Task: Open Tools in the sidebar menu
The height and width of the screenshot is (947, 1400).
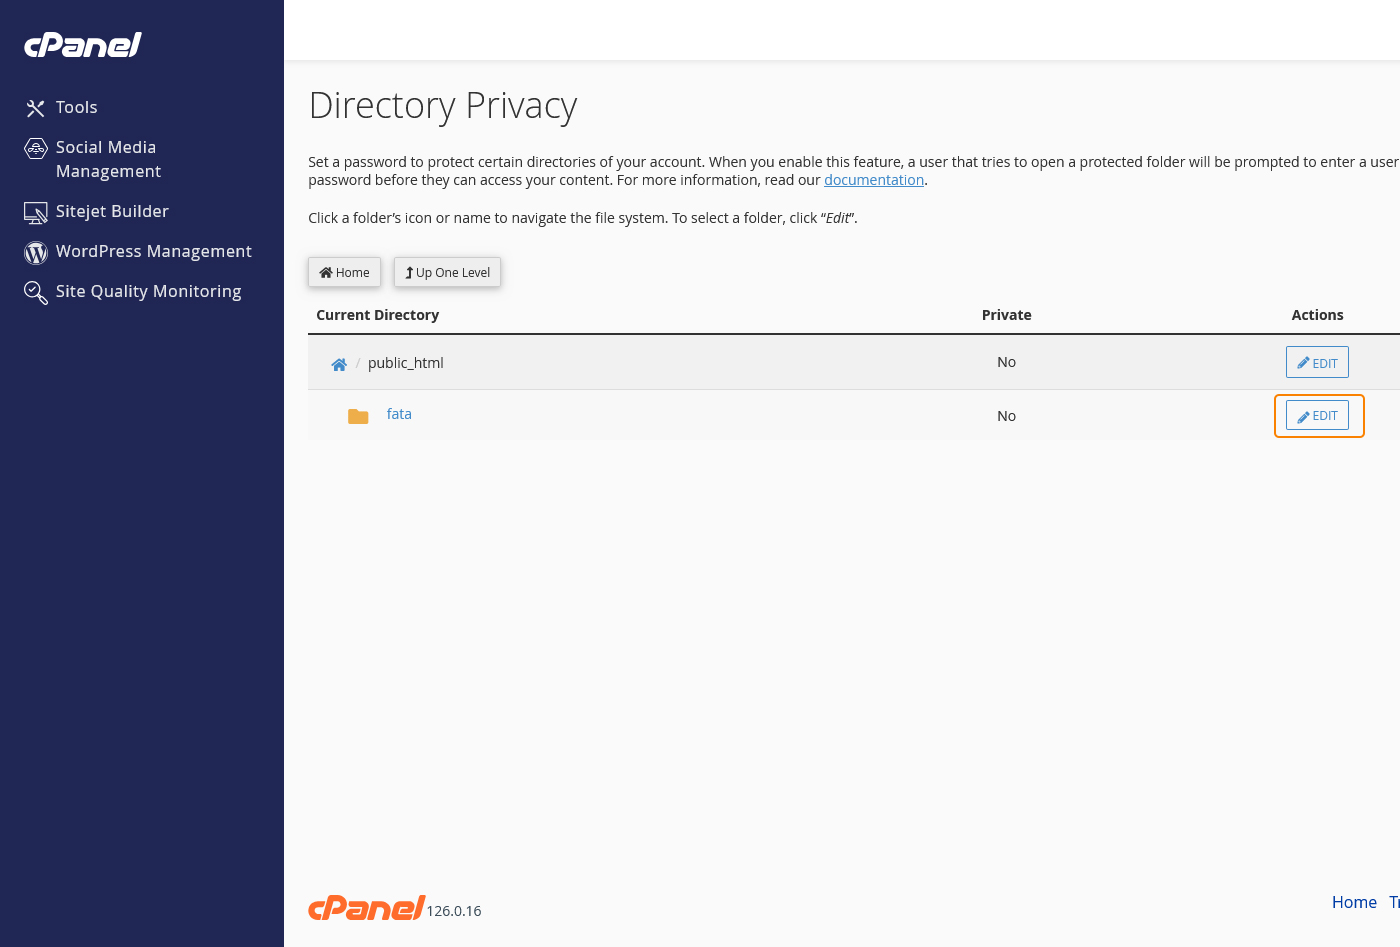Action: tap(76, 107)
